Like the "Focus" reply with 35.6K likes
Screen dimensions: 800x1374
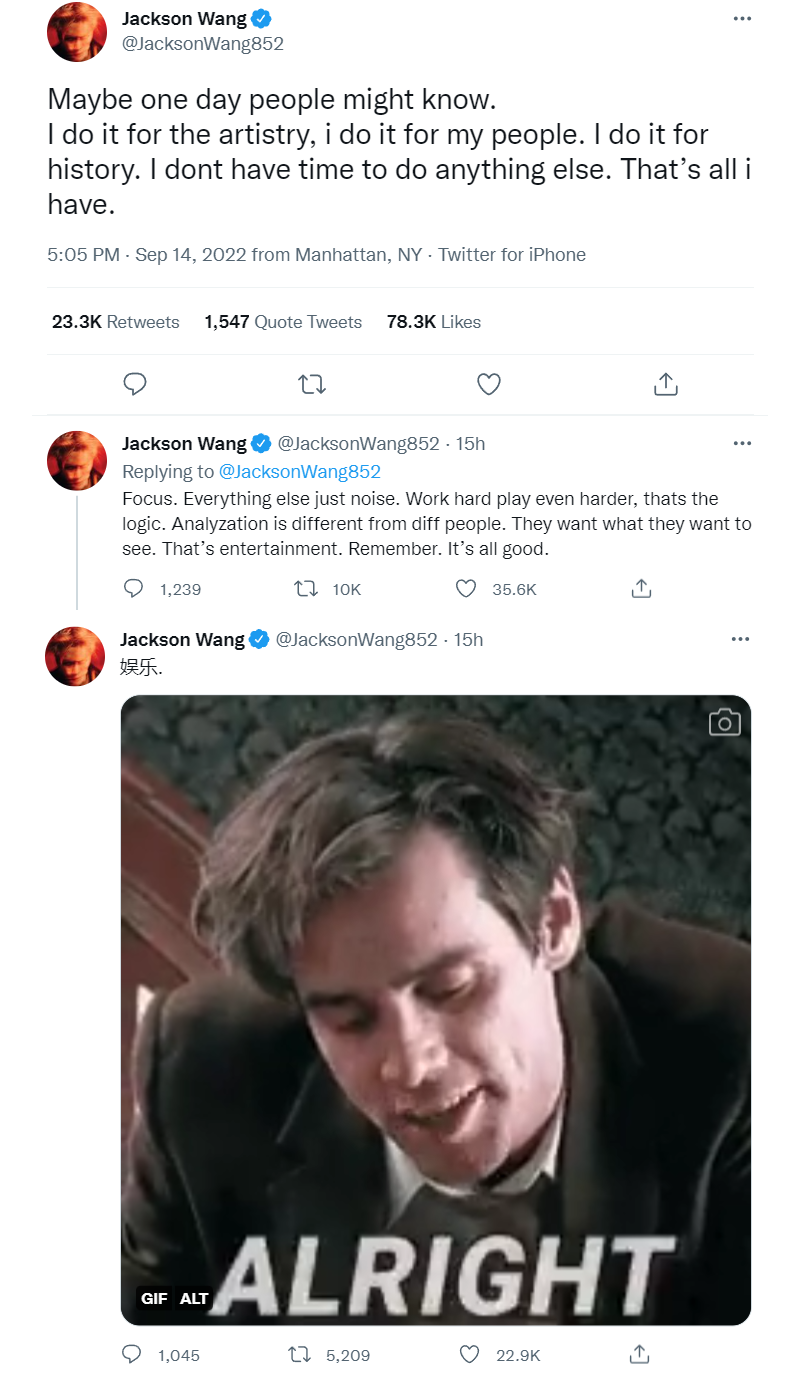click(x=466, y=589)
